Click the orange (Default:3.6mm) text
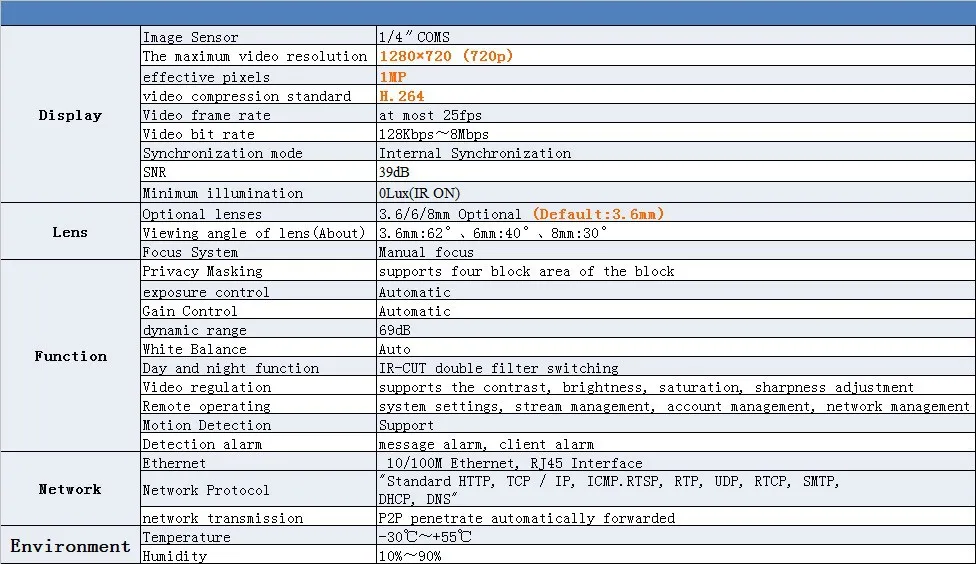Viewport: 976px width, 564px height. point(599,214)
